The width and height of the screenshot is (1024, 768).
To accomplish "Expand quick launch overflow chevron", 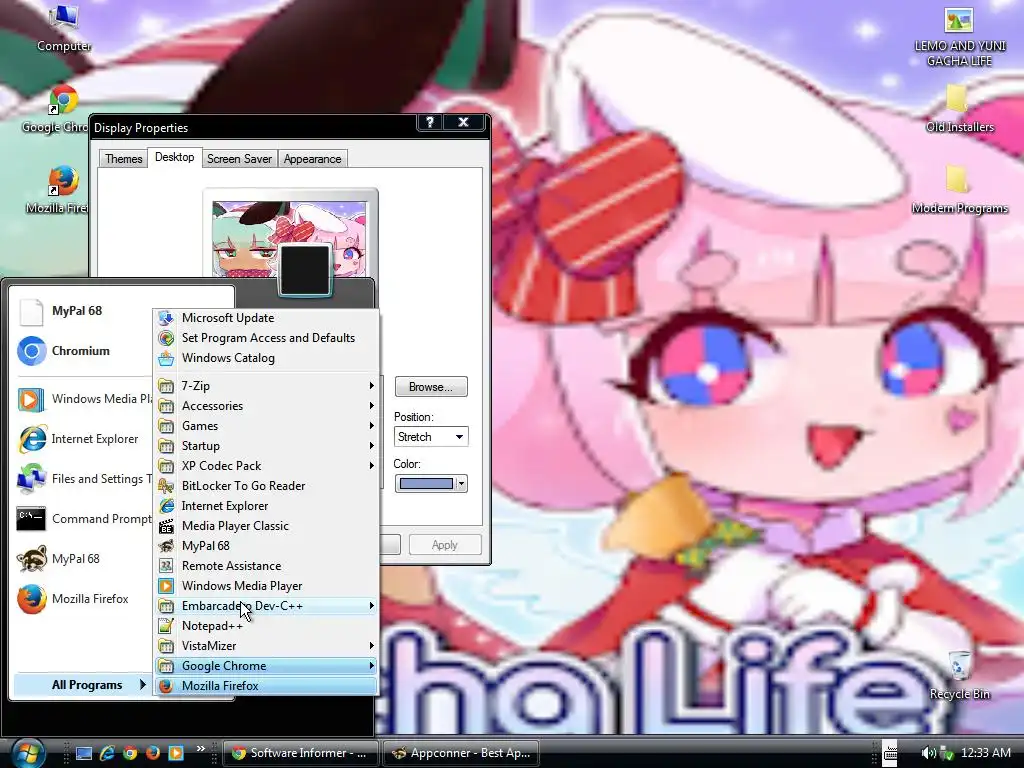I will click(200, 748).
